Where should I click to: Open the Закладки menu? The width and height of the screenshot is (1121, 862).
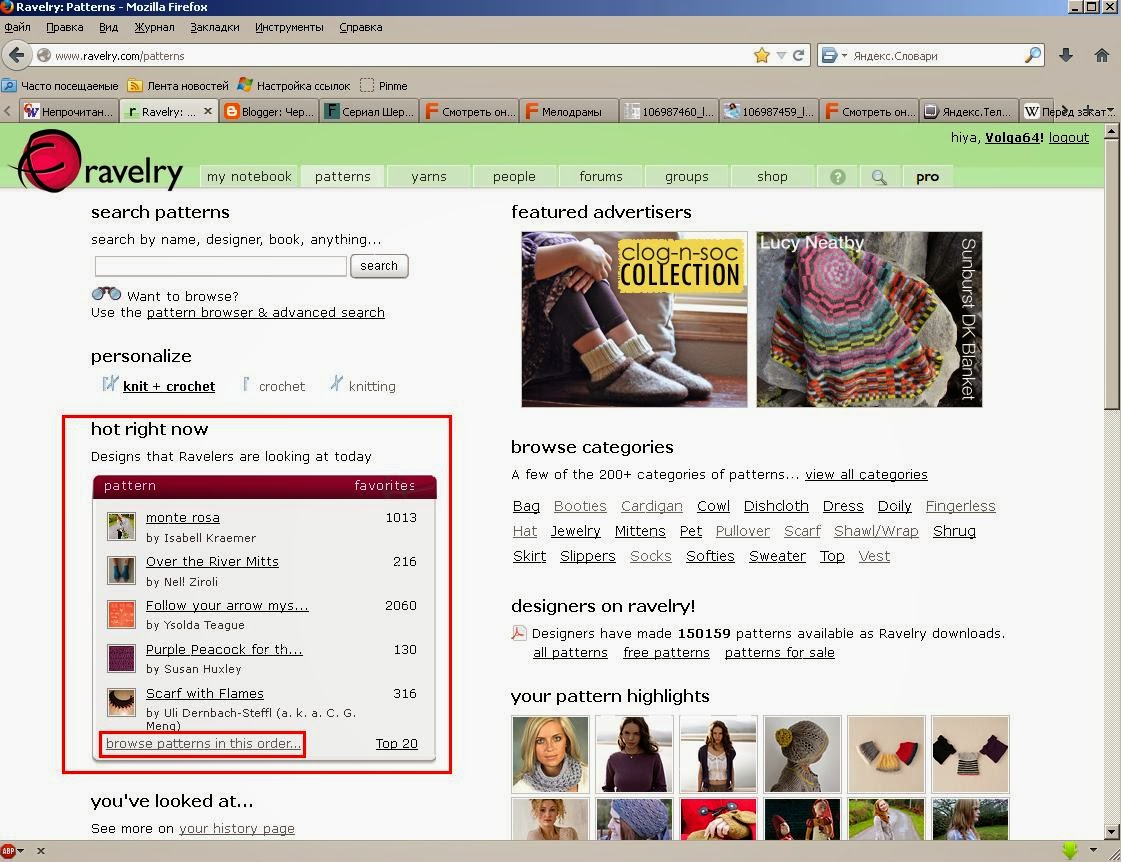214,27
